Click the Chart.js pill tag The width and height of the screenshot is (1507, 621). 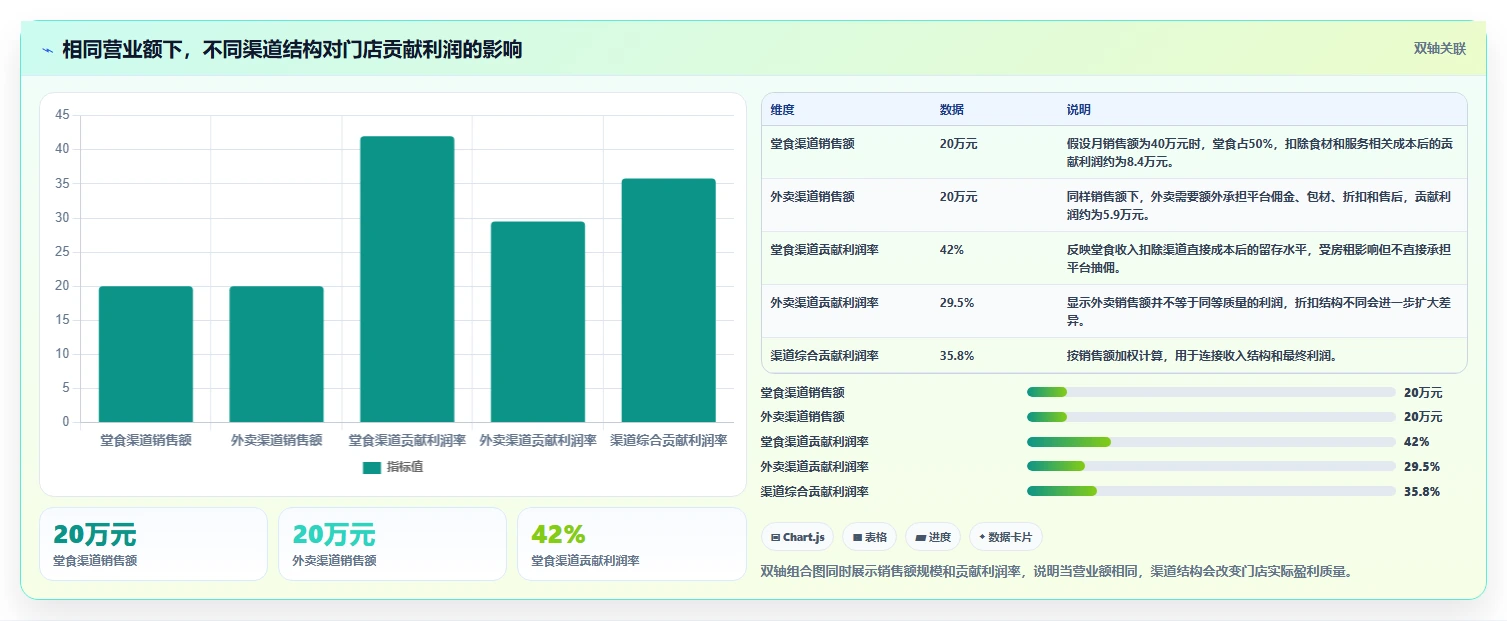point(798,537)
